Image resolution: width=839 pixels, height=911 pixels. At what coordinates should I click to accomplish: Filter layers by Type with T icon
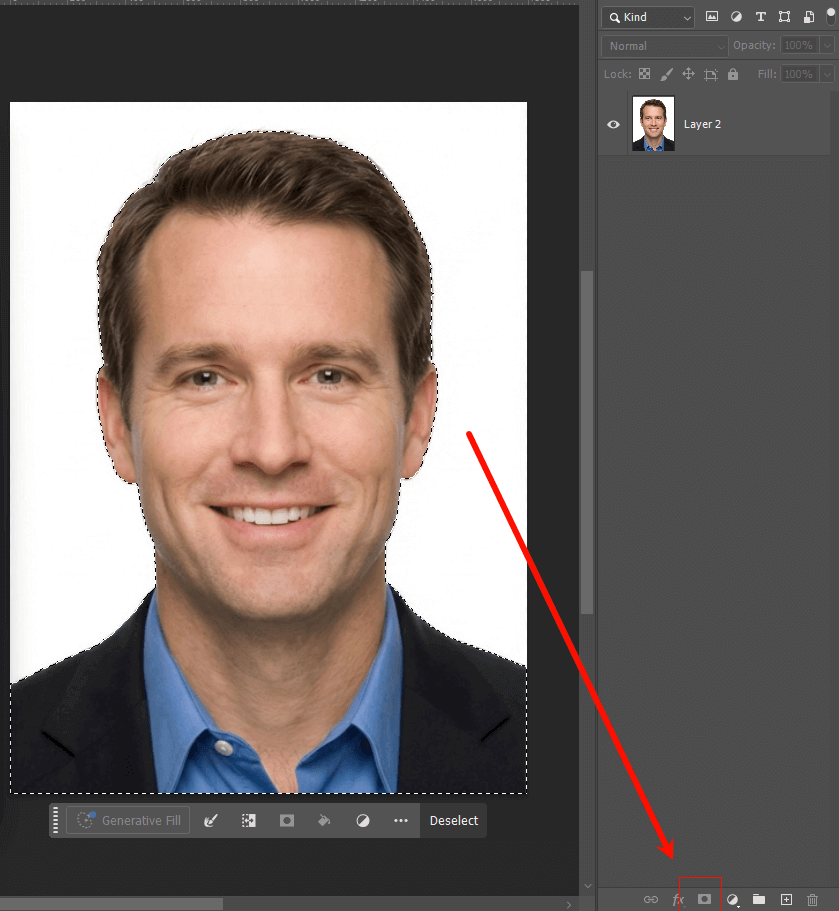760,17
